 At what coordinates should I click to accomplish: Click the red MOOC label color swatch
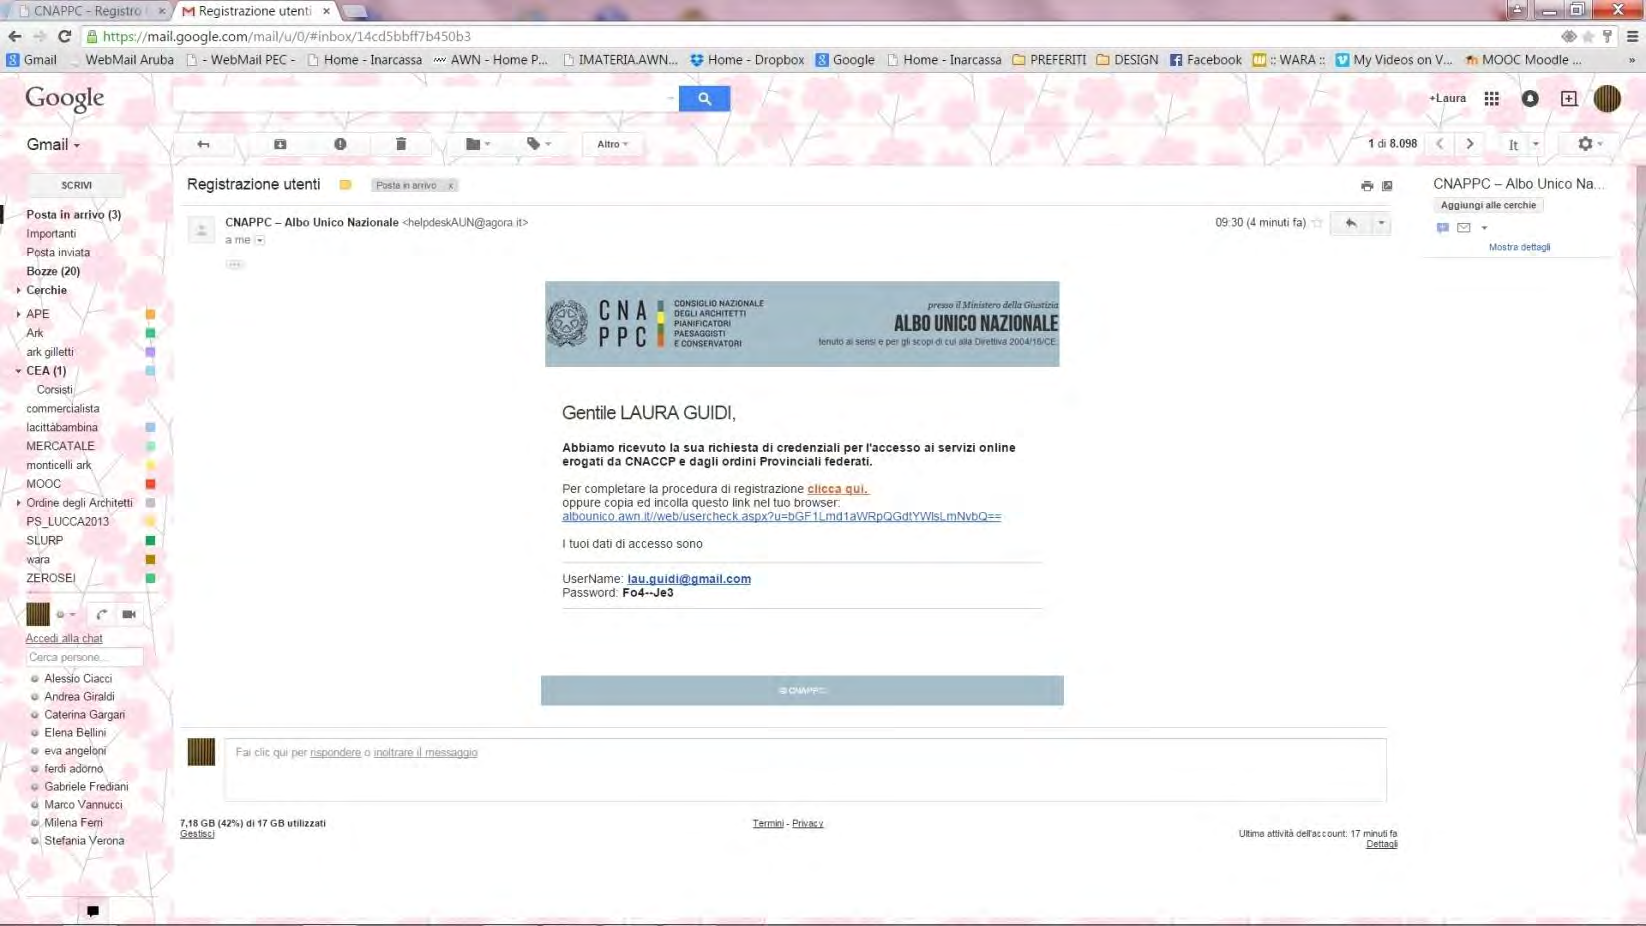click(x=150, y=484)
